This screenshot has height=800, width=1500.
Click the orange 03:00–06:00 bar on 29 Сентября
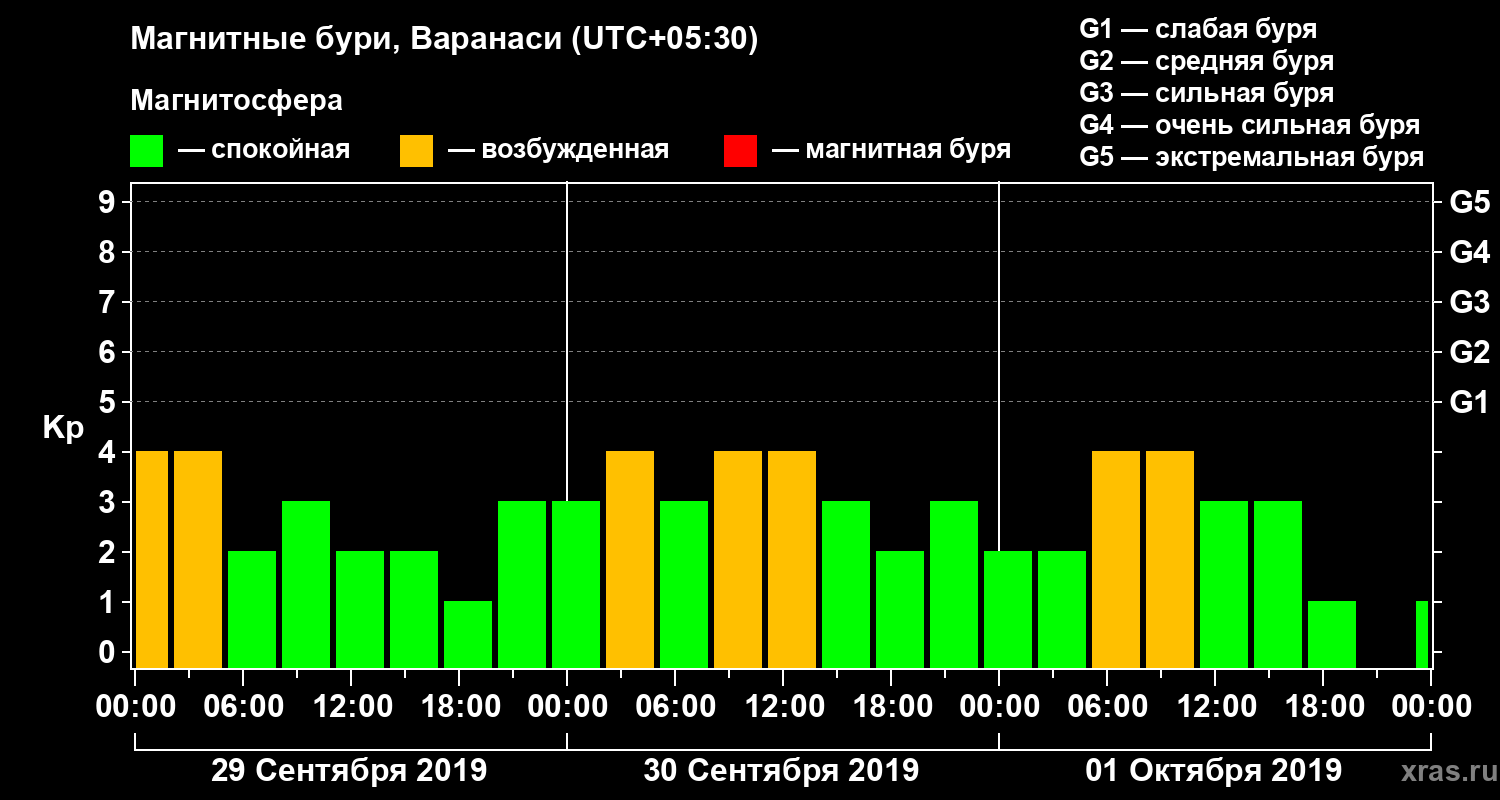198,559
